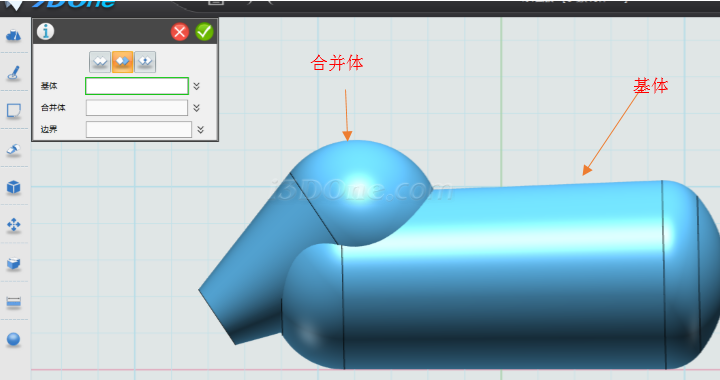
Task: Open the edit sketch tool icon
Action: pos(13,111)
